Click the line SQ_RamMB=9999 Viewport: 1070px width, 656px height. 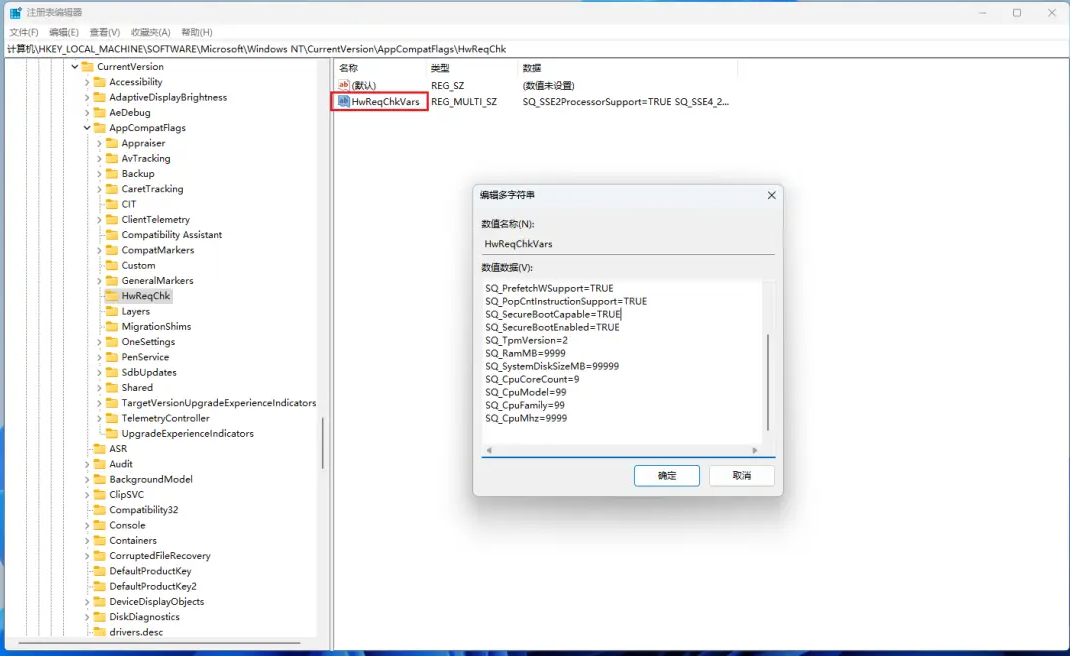coord(525,354)
